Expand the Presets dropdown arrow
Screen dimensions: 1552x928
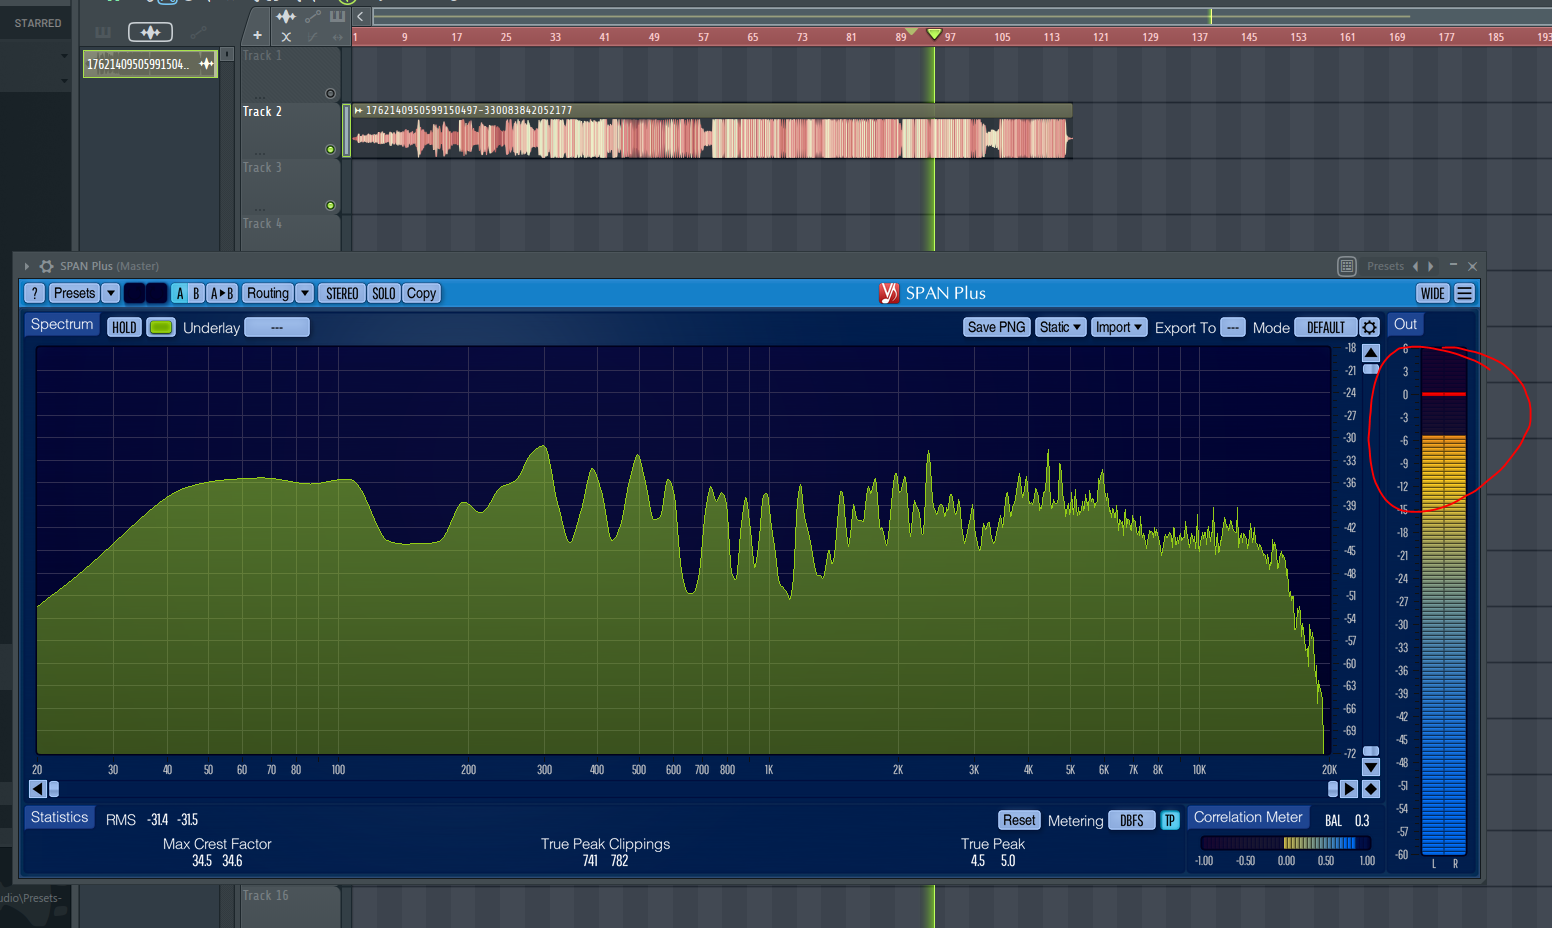111,293
